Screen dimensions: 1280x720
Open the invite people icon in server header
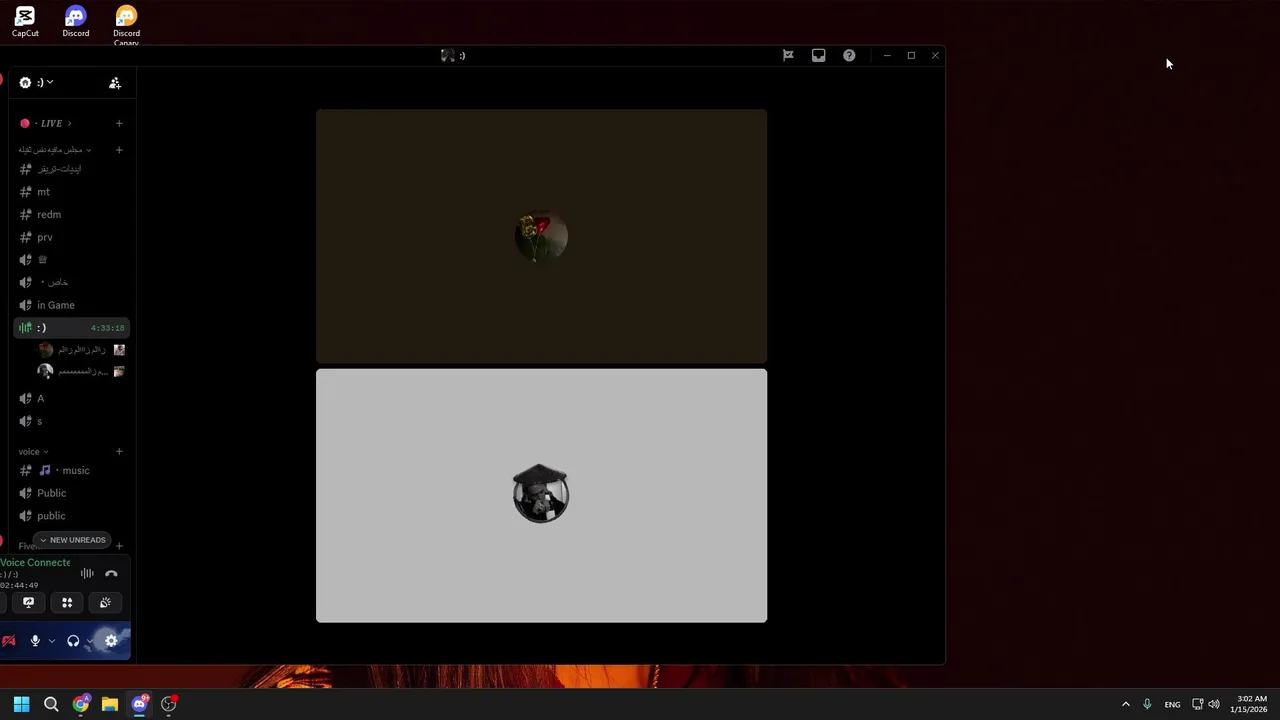point(115,83)
